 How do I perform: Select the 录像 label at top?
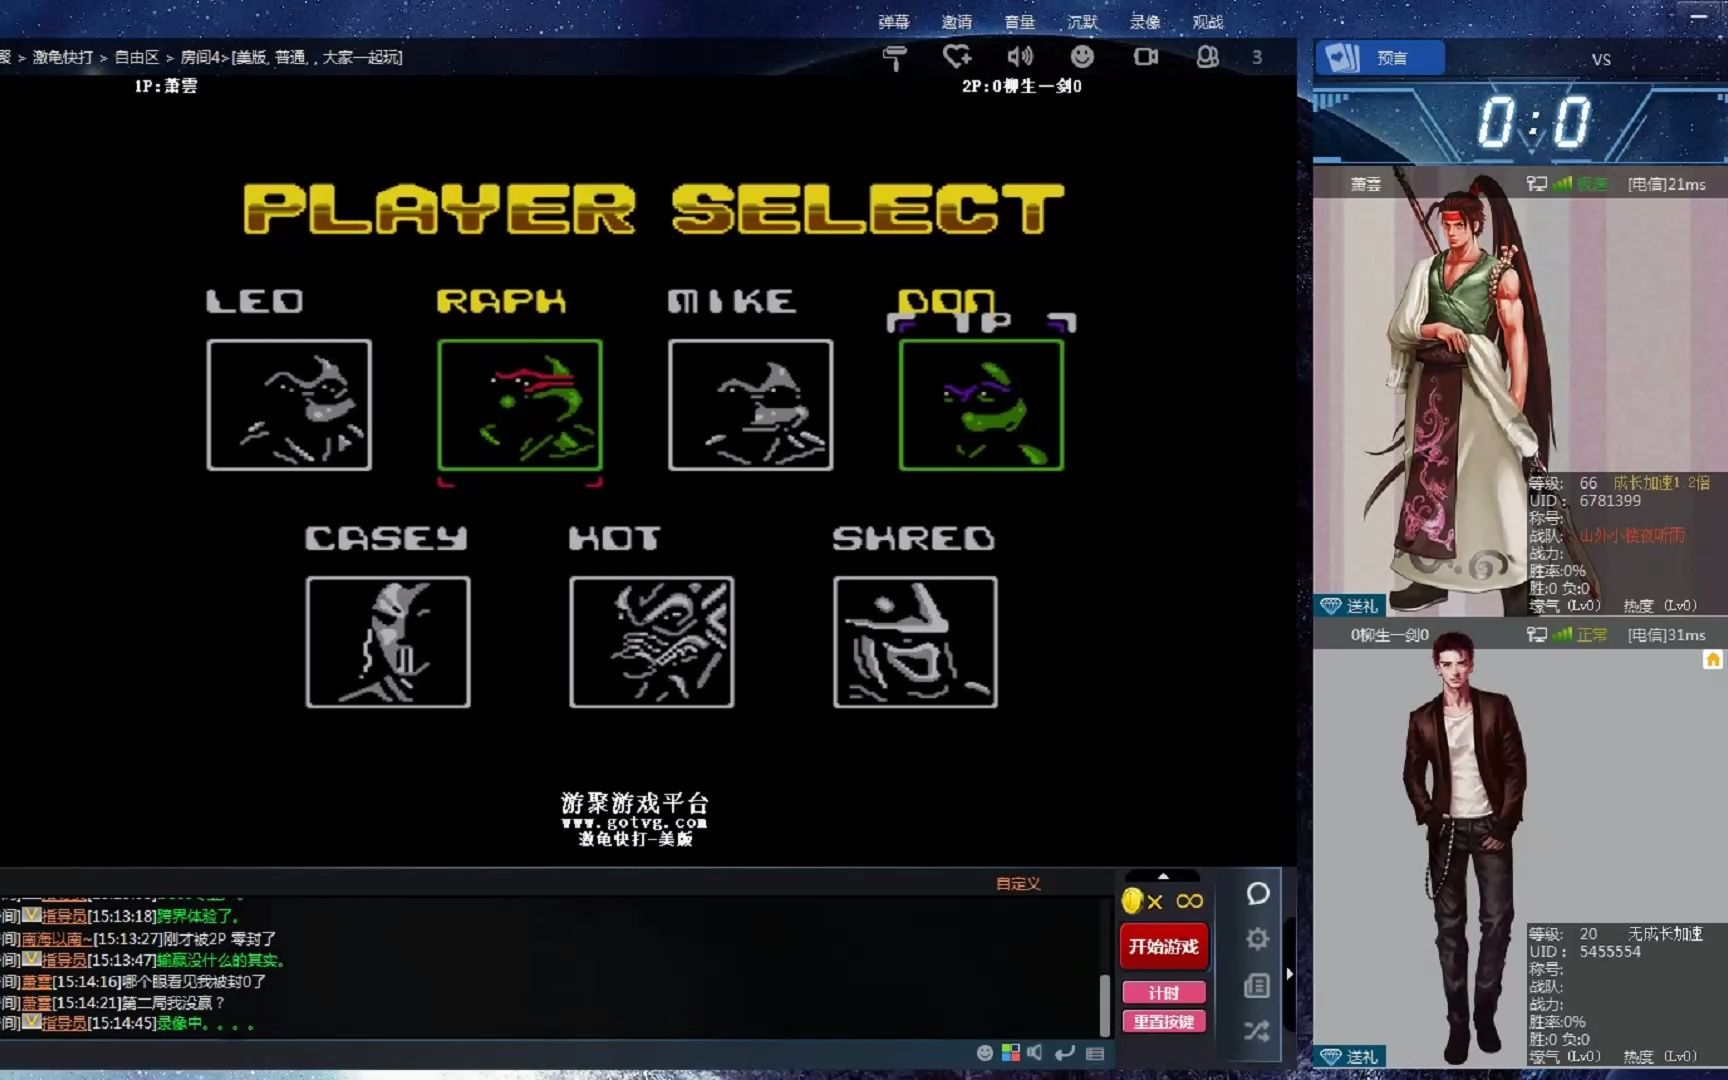click(x=1145, y=22)
